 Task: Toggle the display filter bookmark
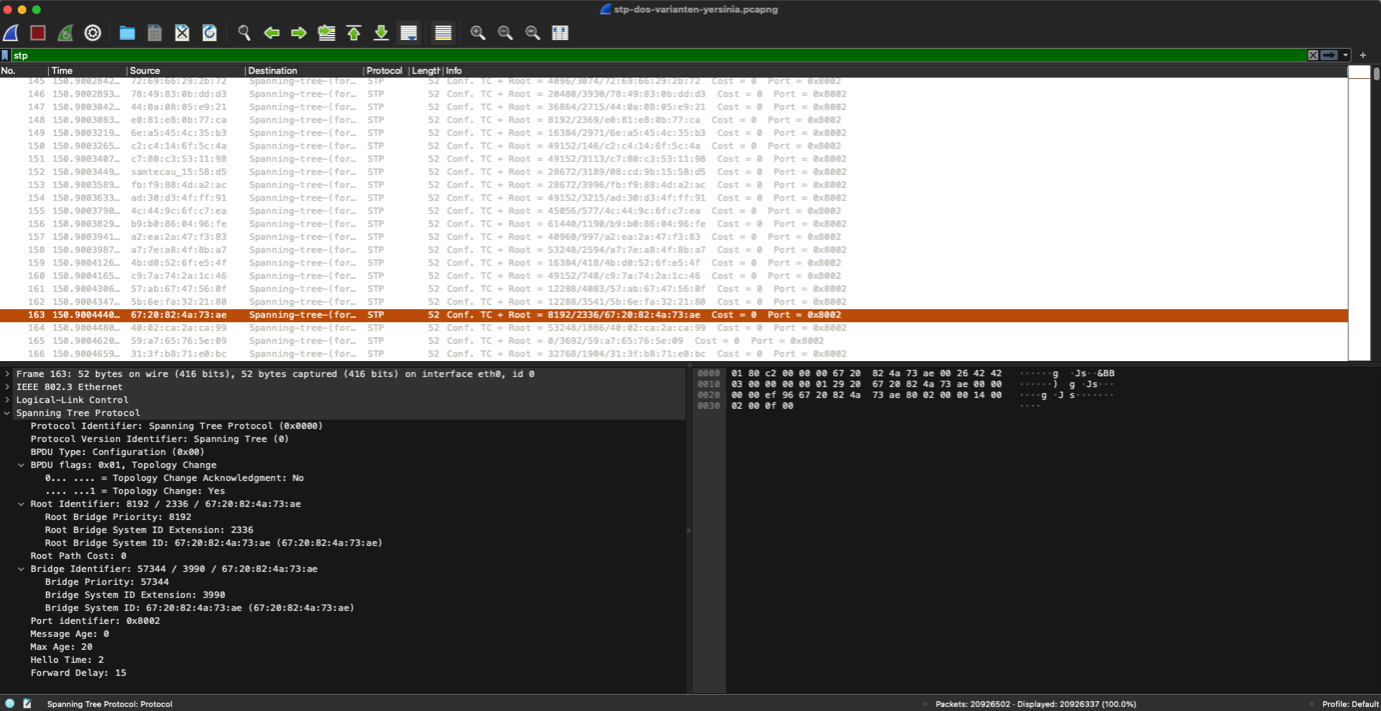[6, 55]
